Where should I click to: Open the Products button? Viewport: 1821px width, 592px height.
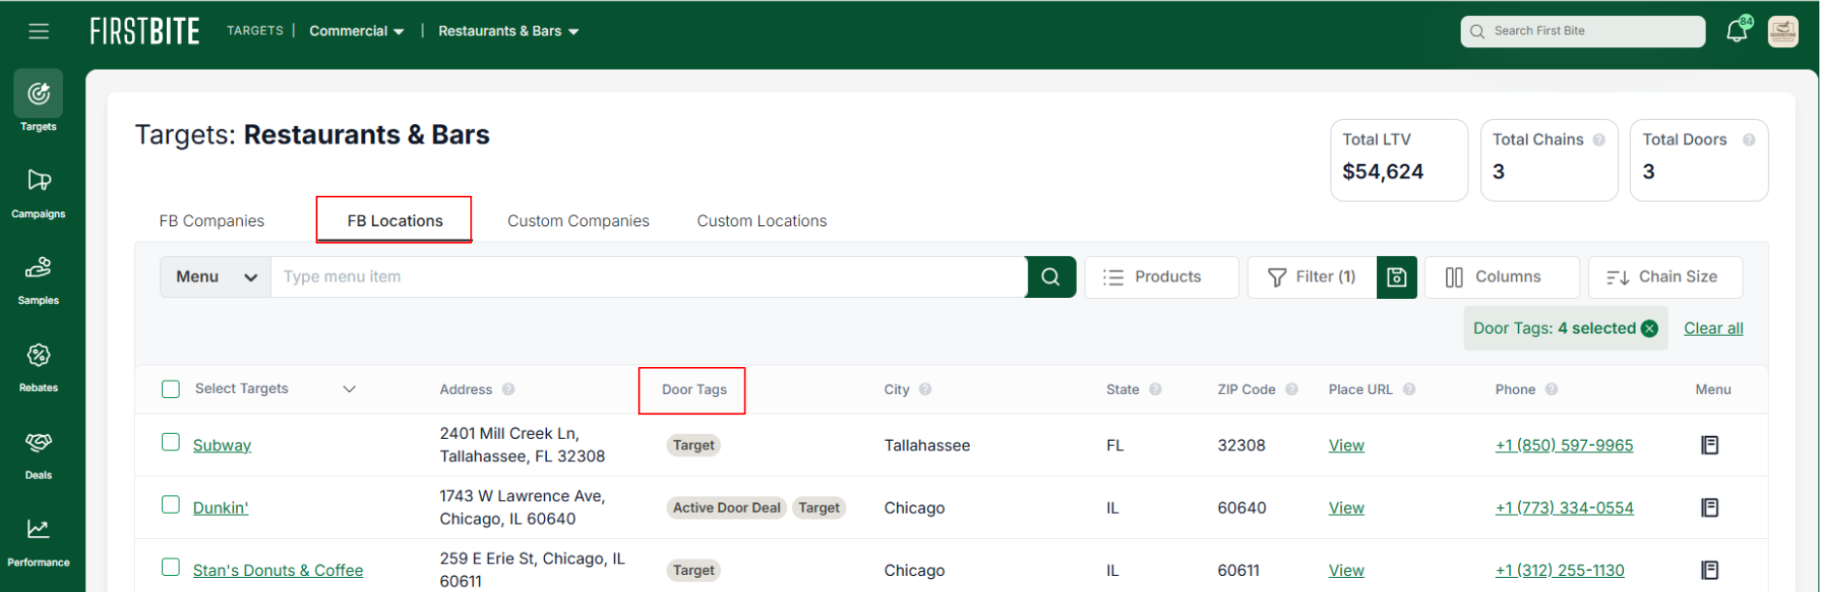(1162, 277)
